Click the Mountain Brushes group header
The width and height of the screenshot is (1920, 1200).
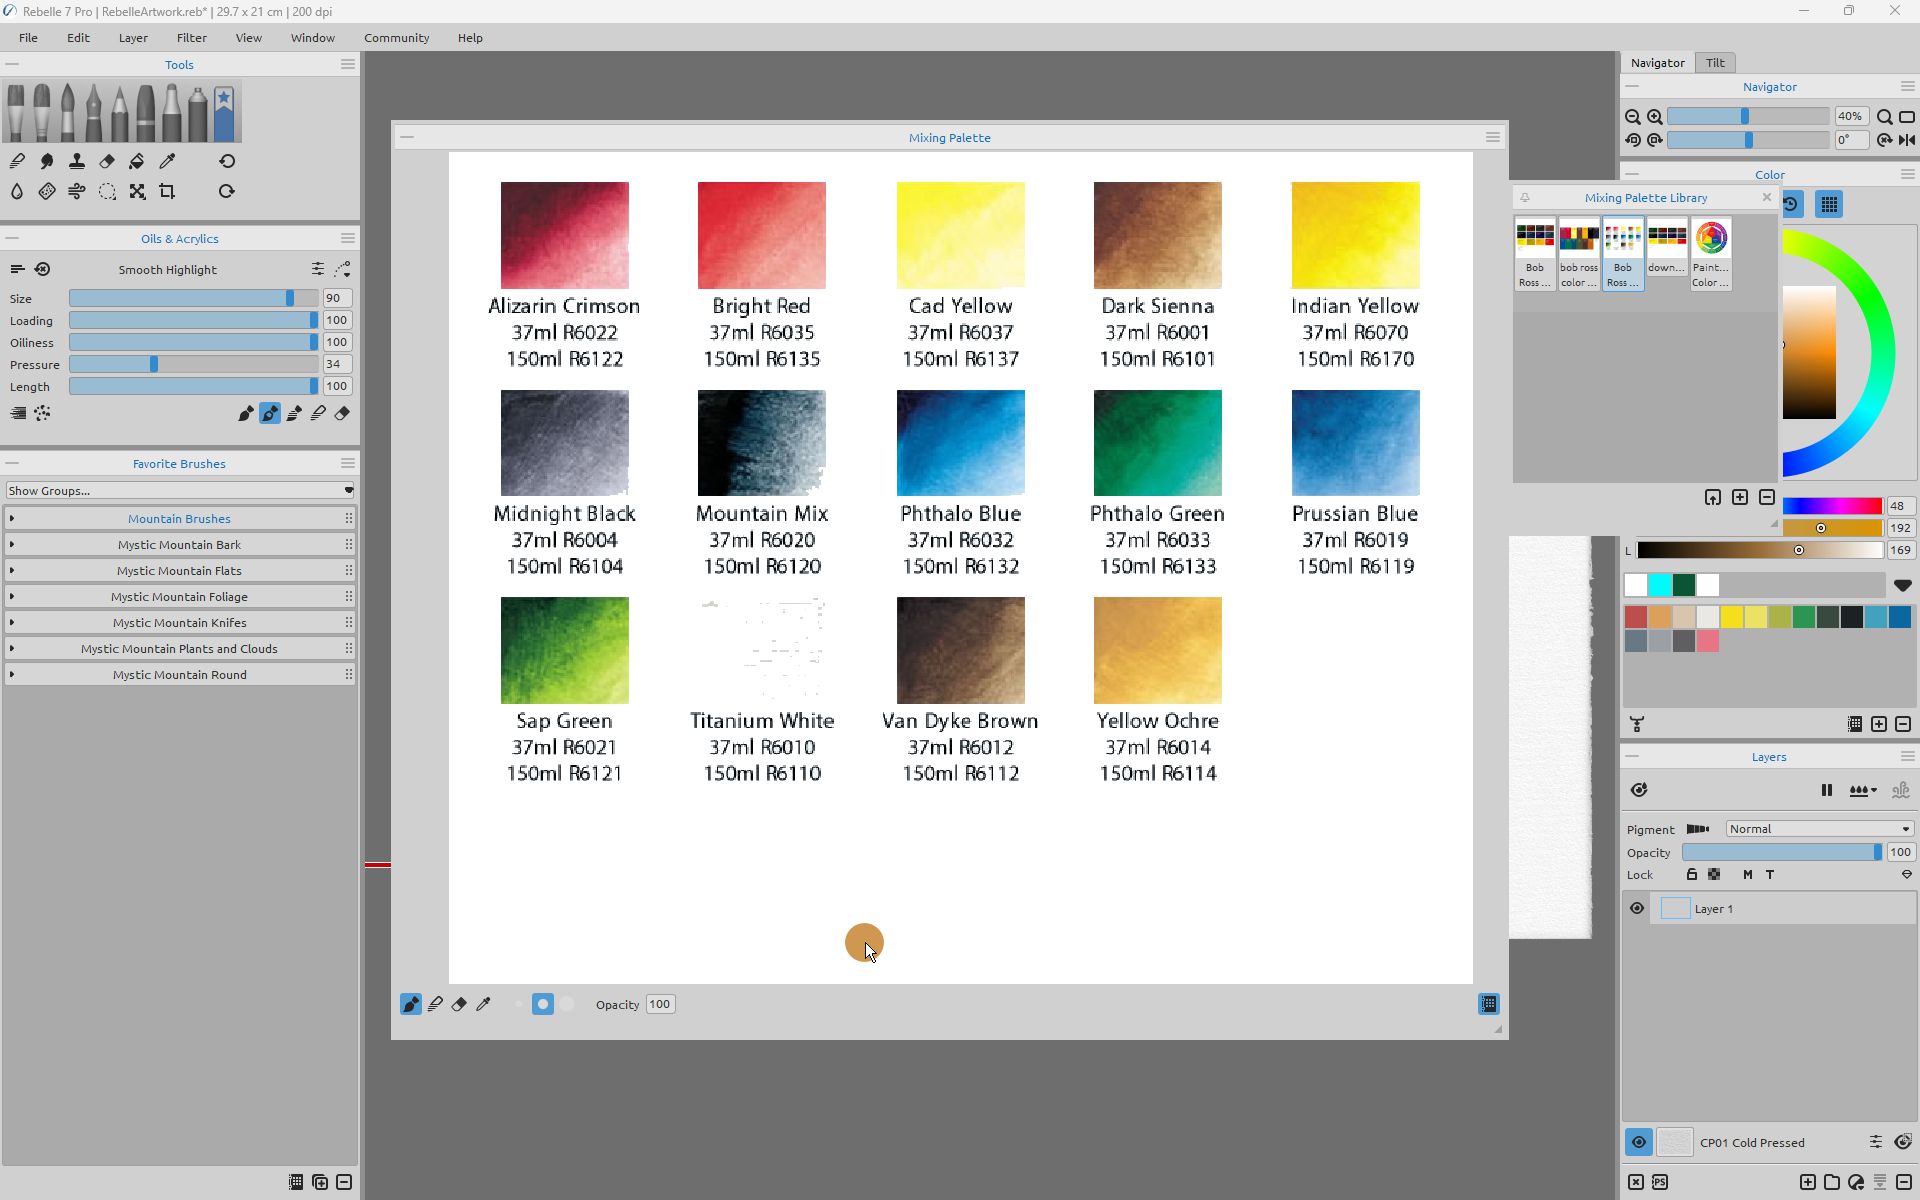179,519
